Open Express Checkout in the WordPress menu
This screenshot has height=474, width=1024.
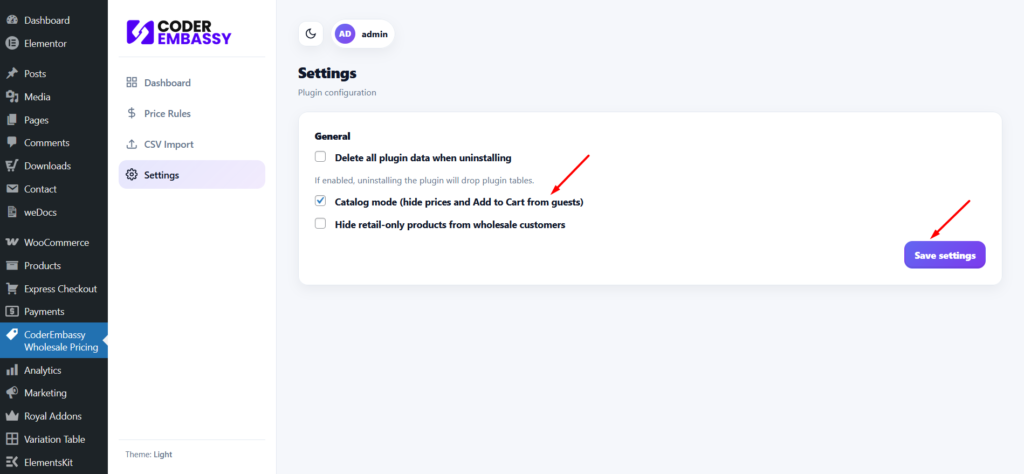[60, 288]
